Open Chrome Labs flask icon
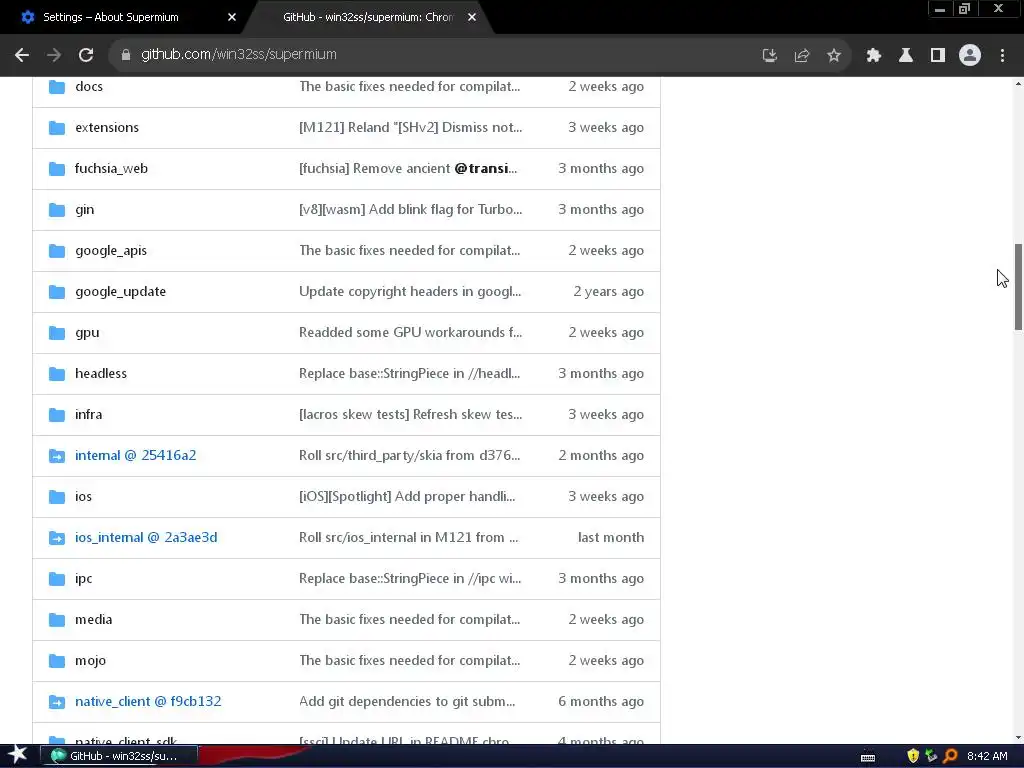 point(905,56)
